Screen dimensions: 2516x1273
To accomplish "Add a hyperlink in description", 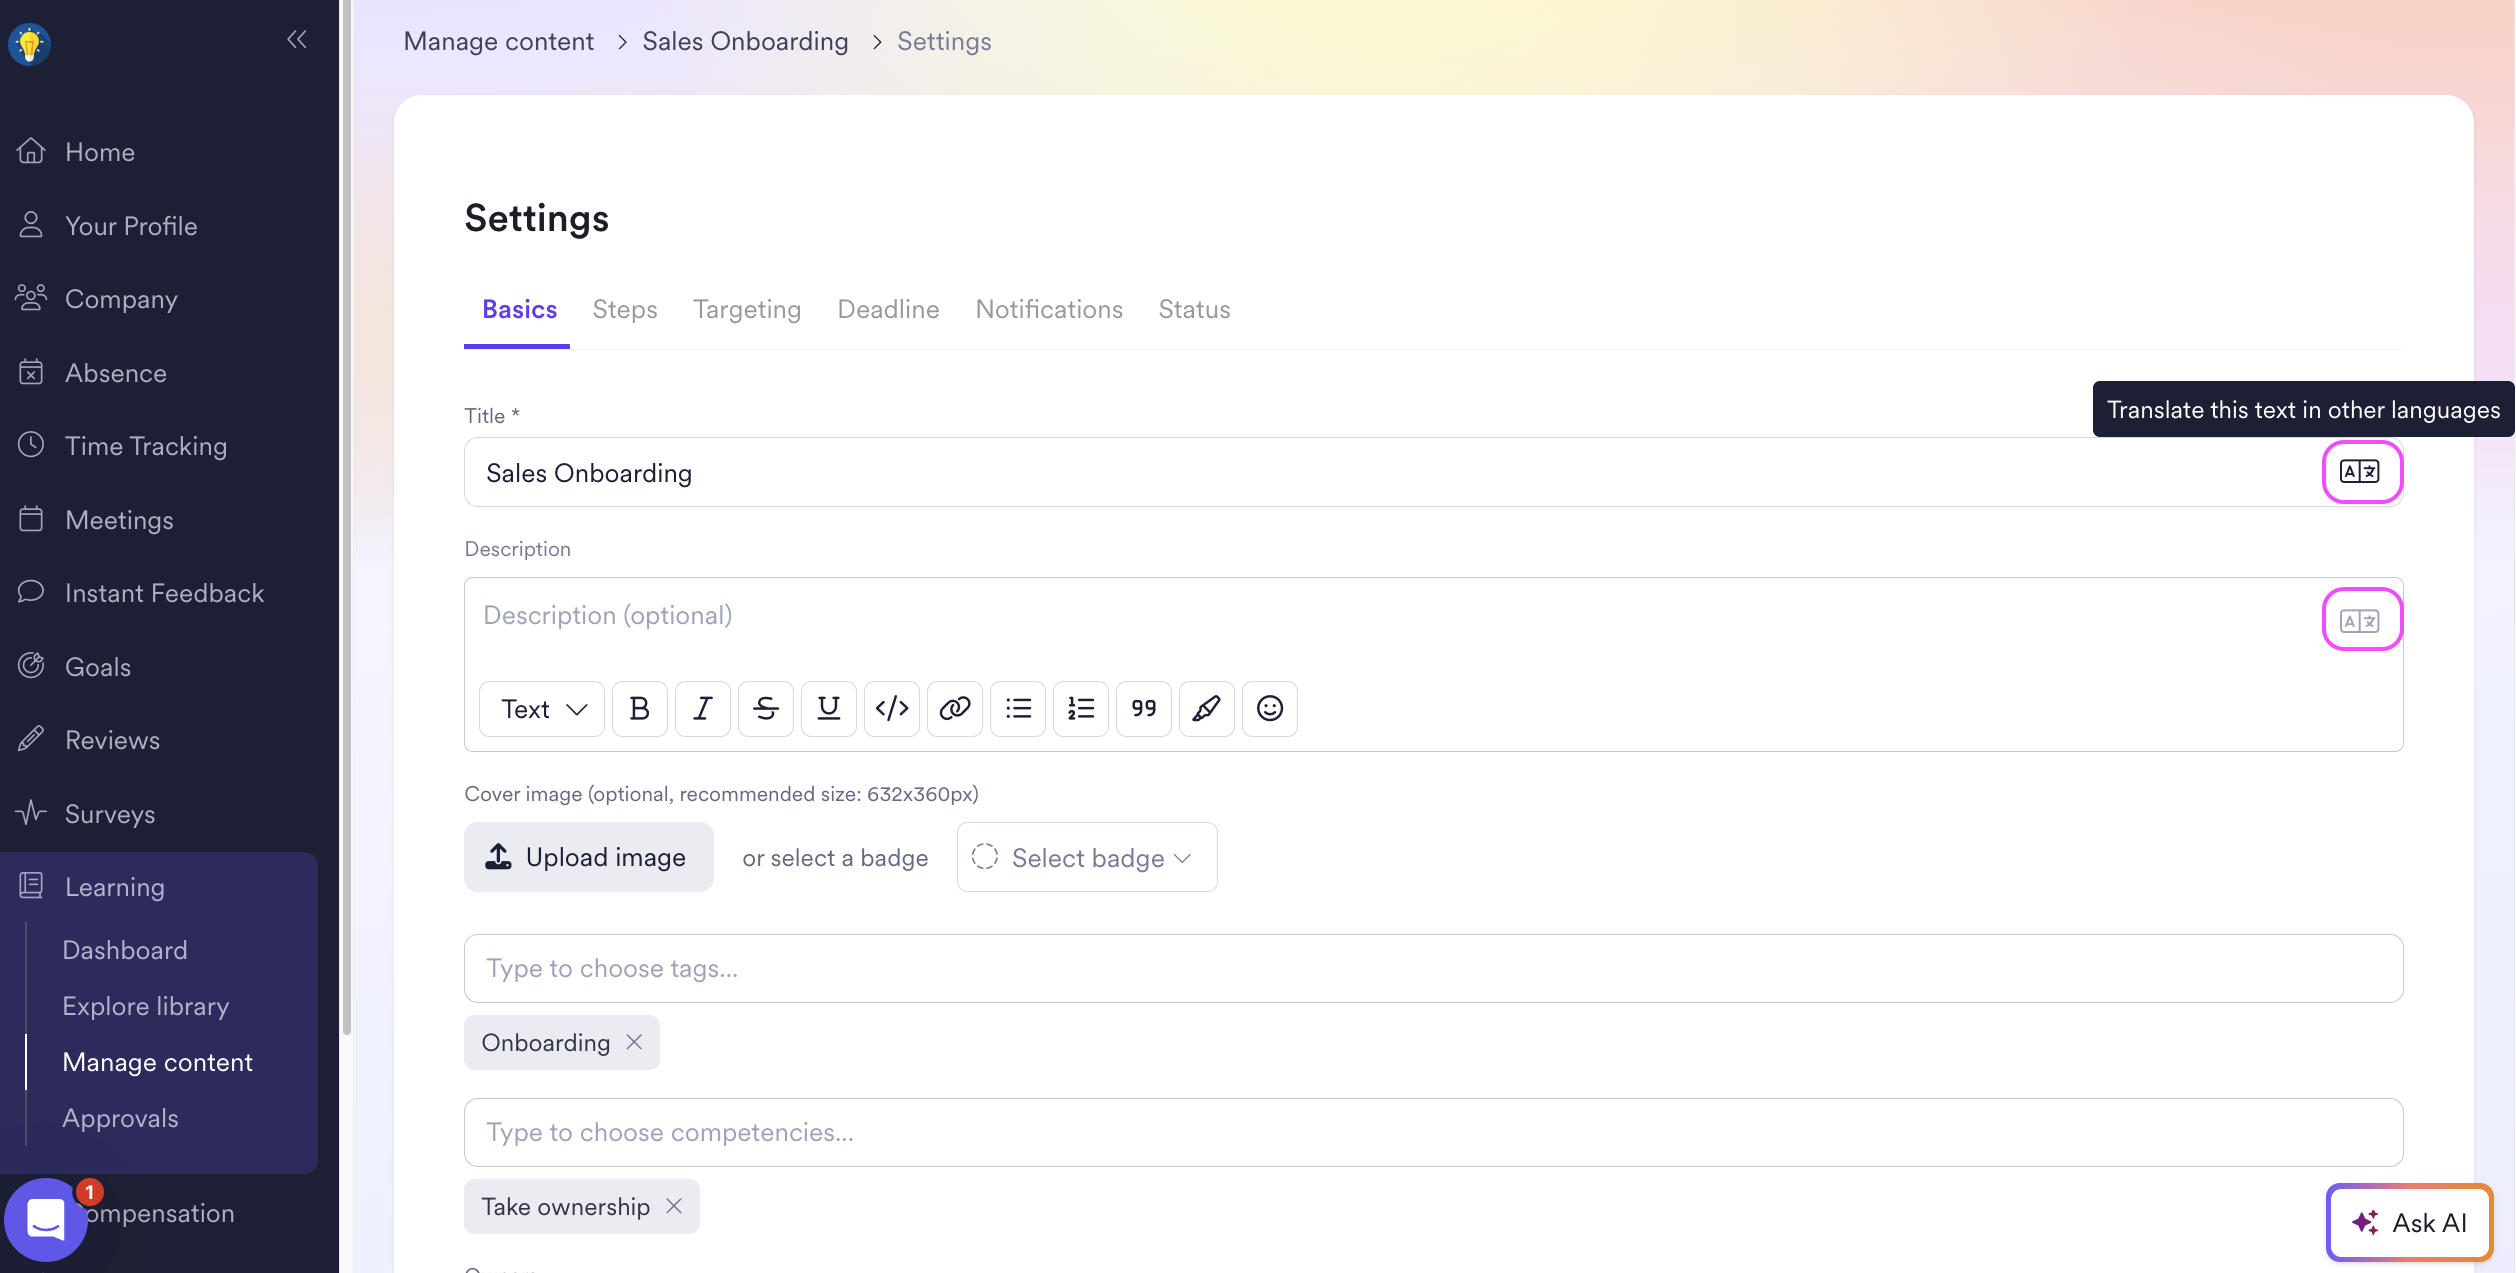I will (x=955, y=709).
